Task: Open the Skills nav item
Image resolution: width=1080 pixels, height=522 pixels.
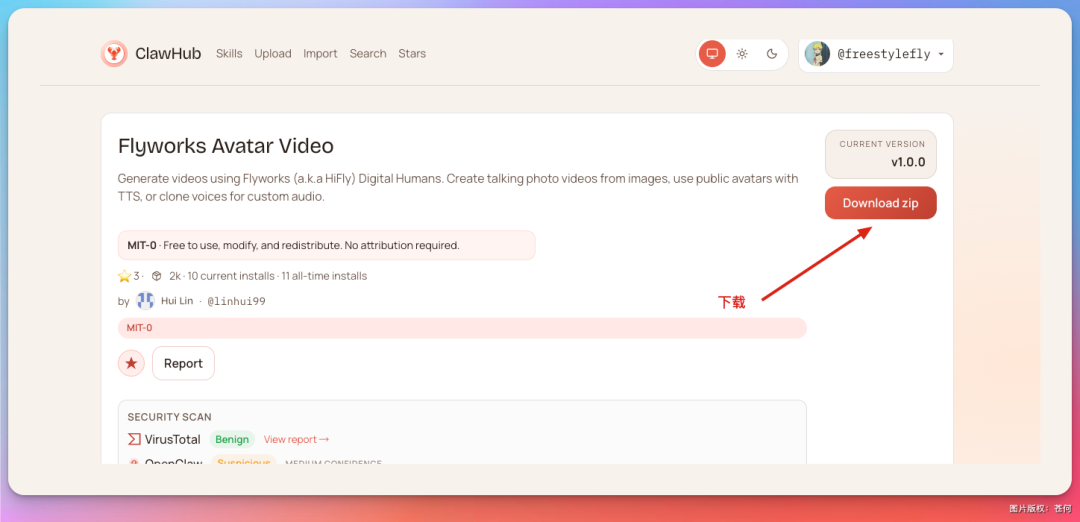Action: (229, 54)
